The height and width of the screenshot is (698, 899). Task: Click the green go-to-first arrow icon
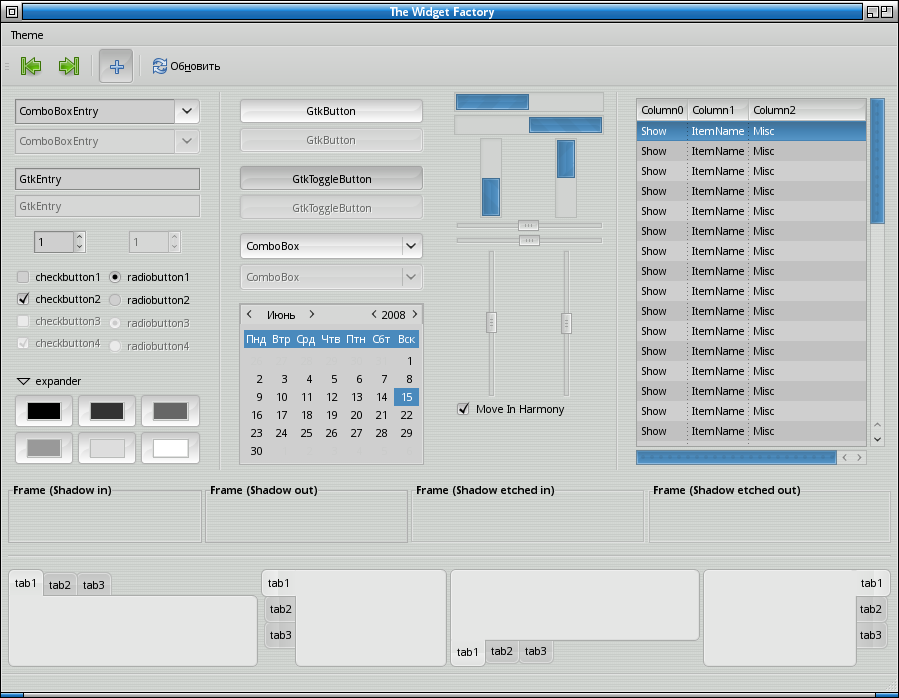31,66
